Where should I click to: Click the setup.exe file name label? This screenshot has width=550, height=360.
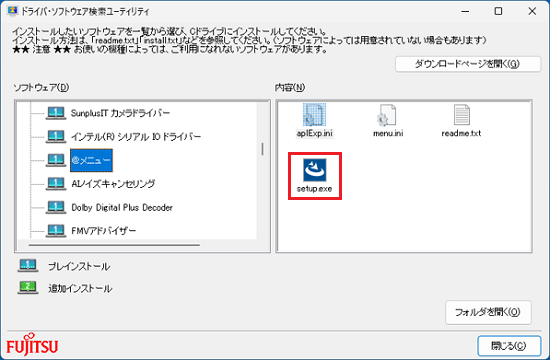click(x=314, y=189)
